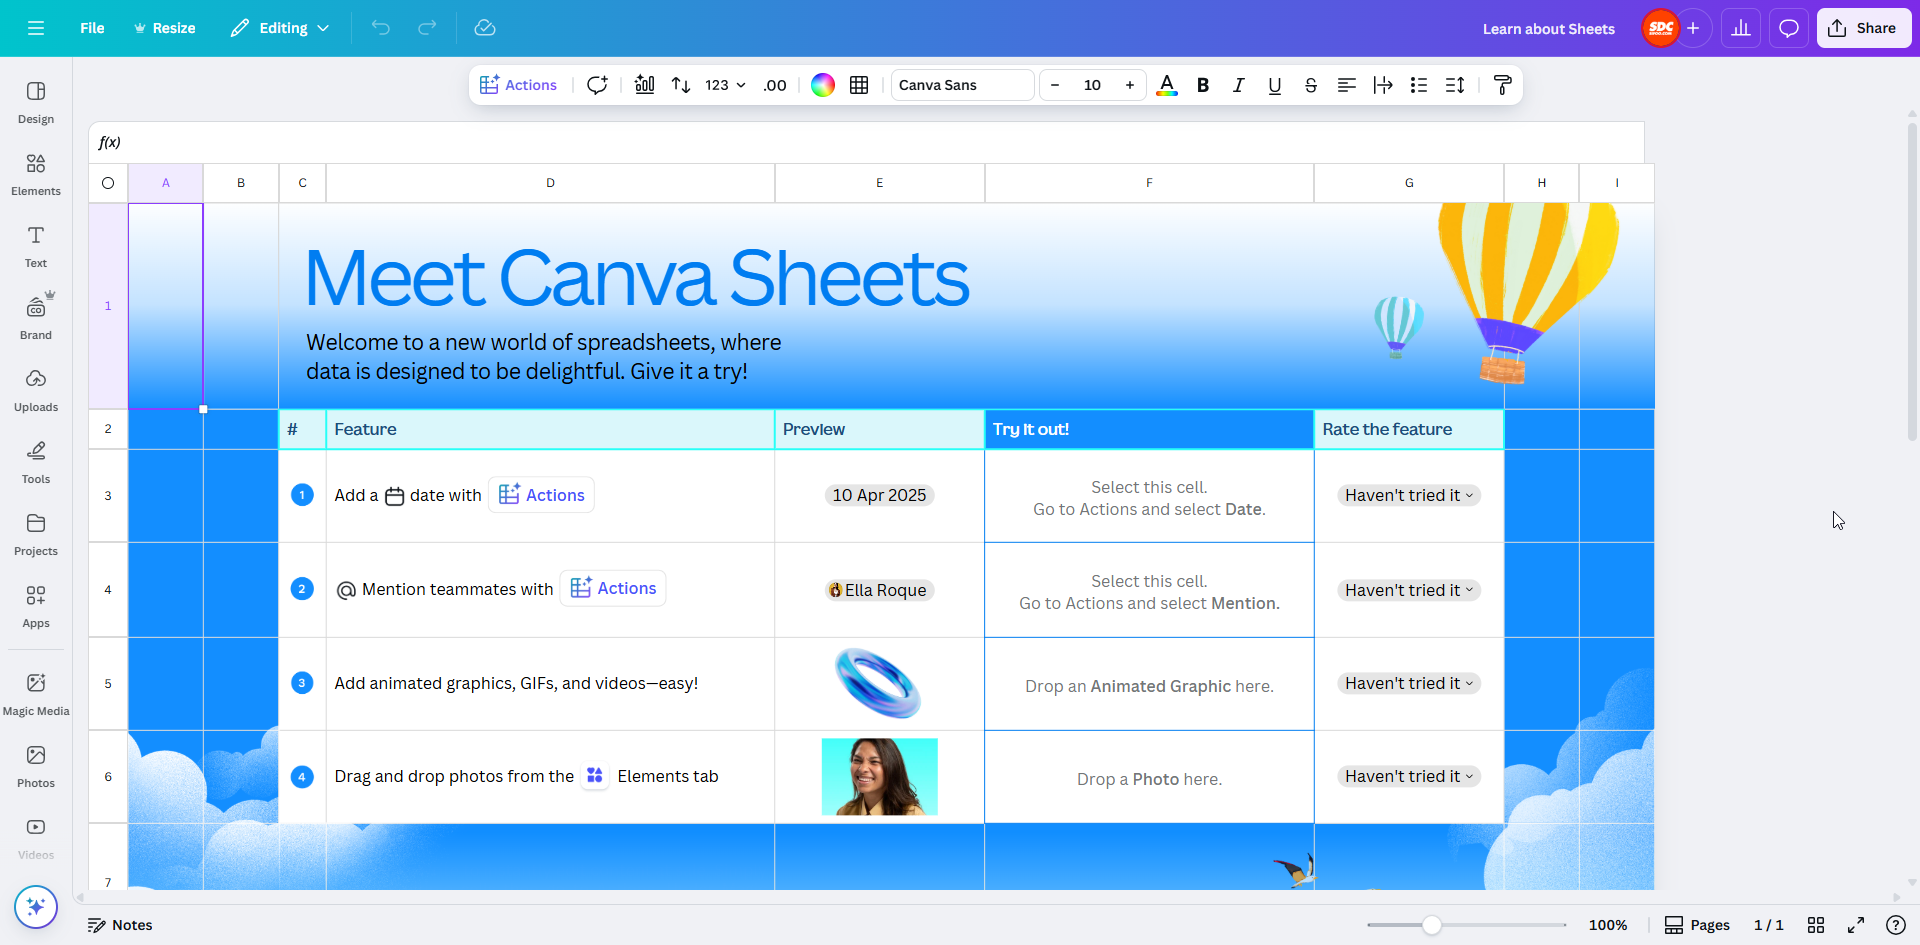The height and width of the screenshot is (945, 1920).
Task: Decrease font size with minus
Action: point(1055,85)
